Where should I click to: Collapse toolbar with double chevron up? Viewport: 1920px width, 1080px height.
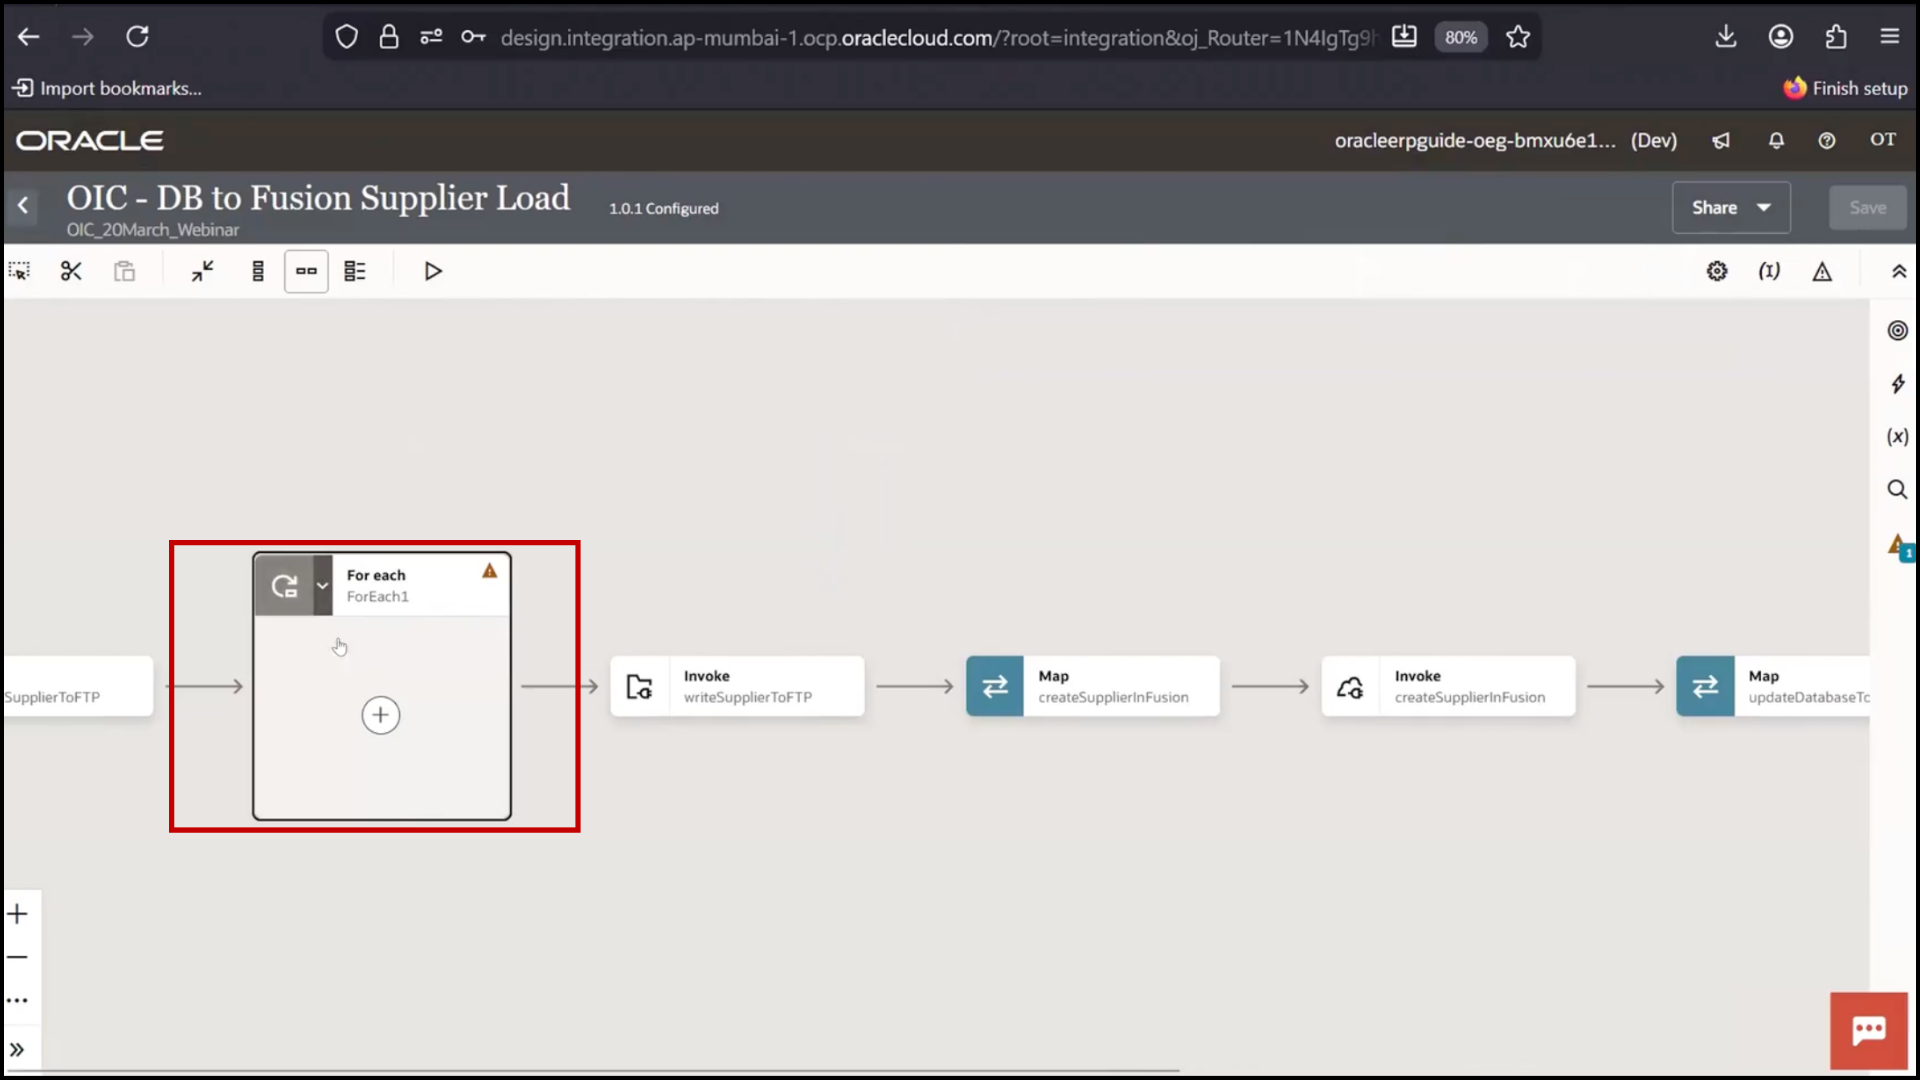pyautogui.click(x=1899, y=272)
